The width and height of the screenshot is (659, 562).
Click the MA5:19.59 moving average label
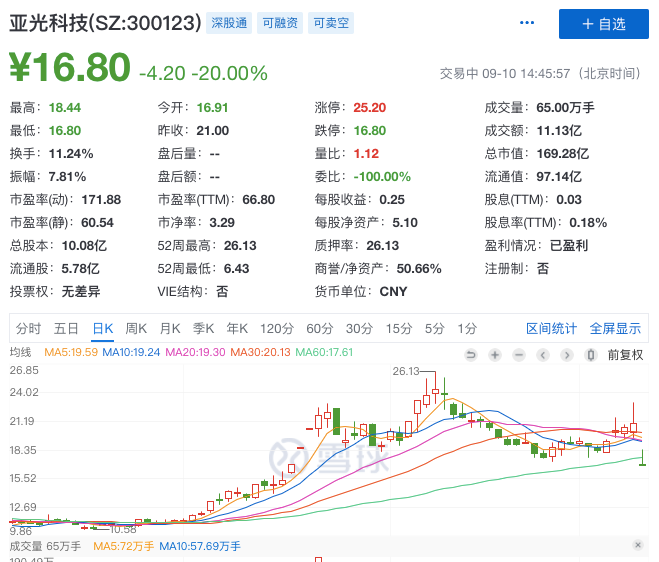(71, 352)
